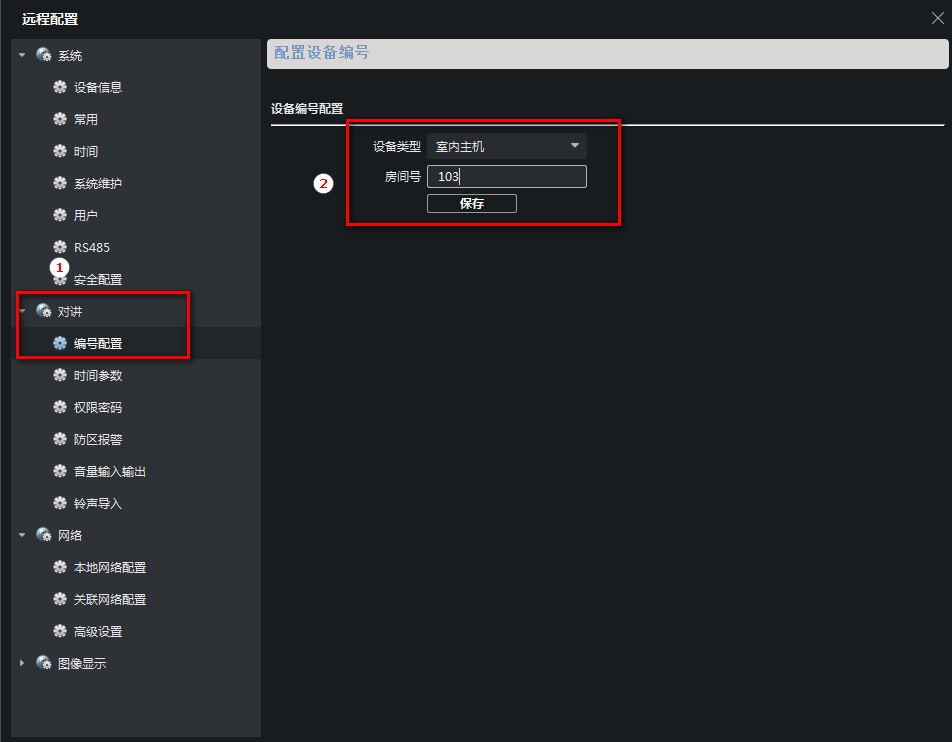Image resolution: width=952 pixels, height=742 pixels.
Task: Click the gear icon next to RS485
Action: (x=60, y=247)
